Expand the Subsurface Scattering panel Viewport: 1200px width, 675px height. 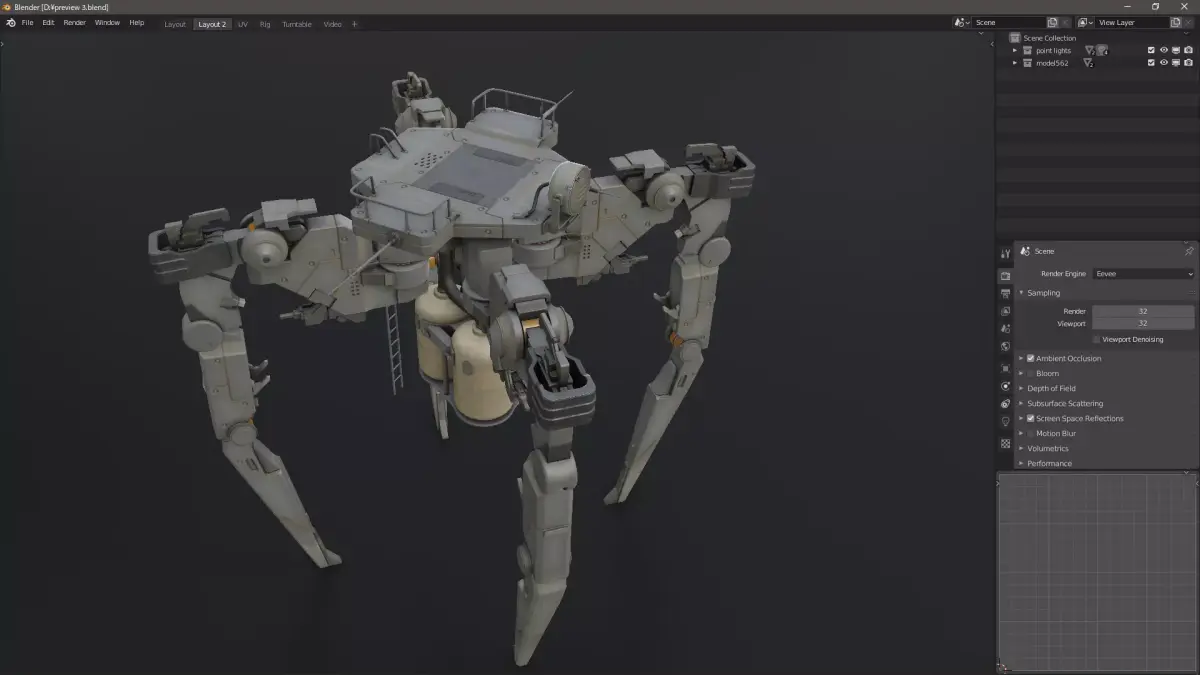[1021, 403]
